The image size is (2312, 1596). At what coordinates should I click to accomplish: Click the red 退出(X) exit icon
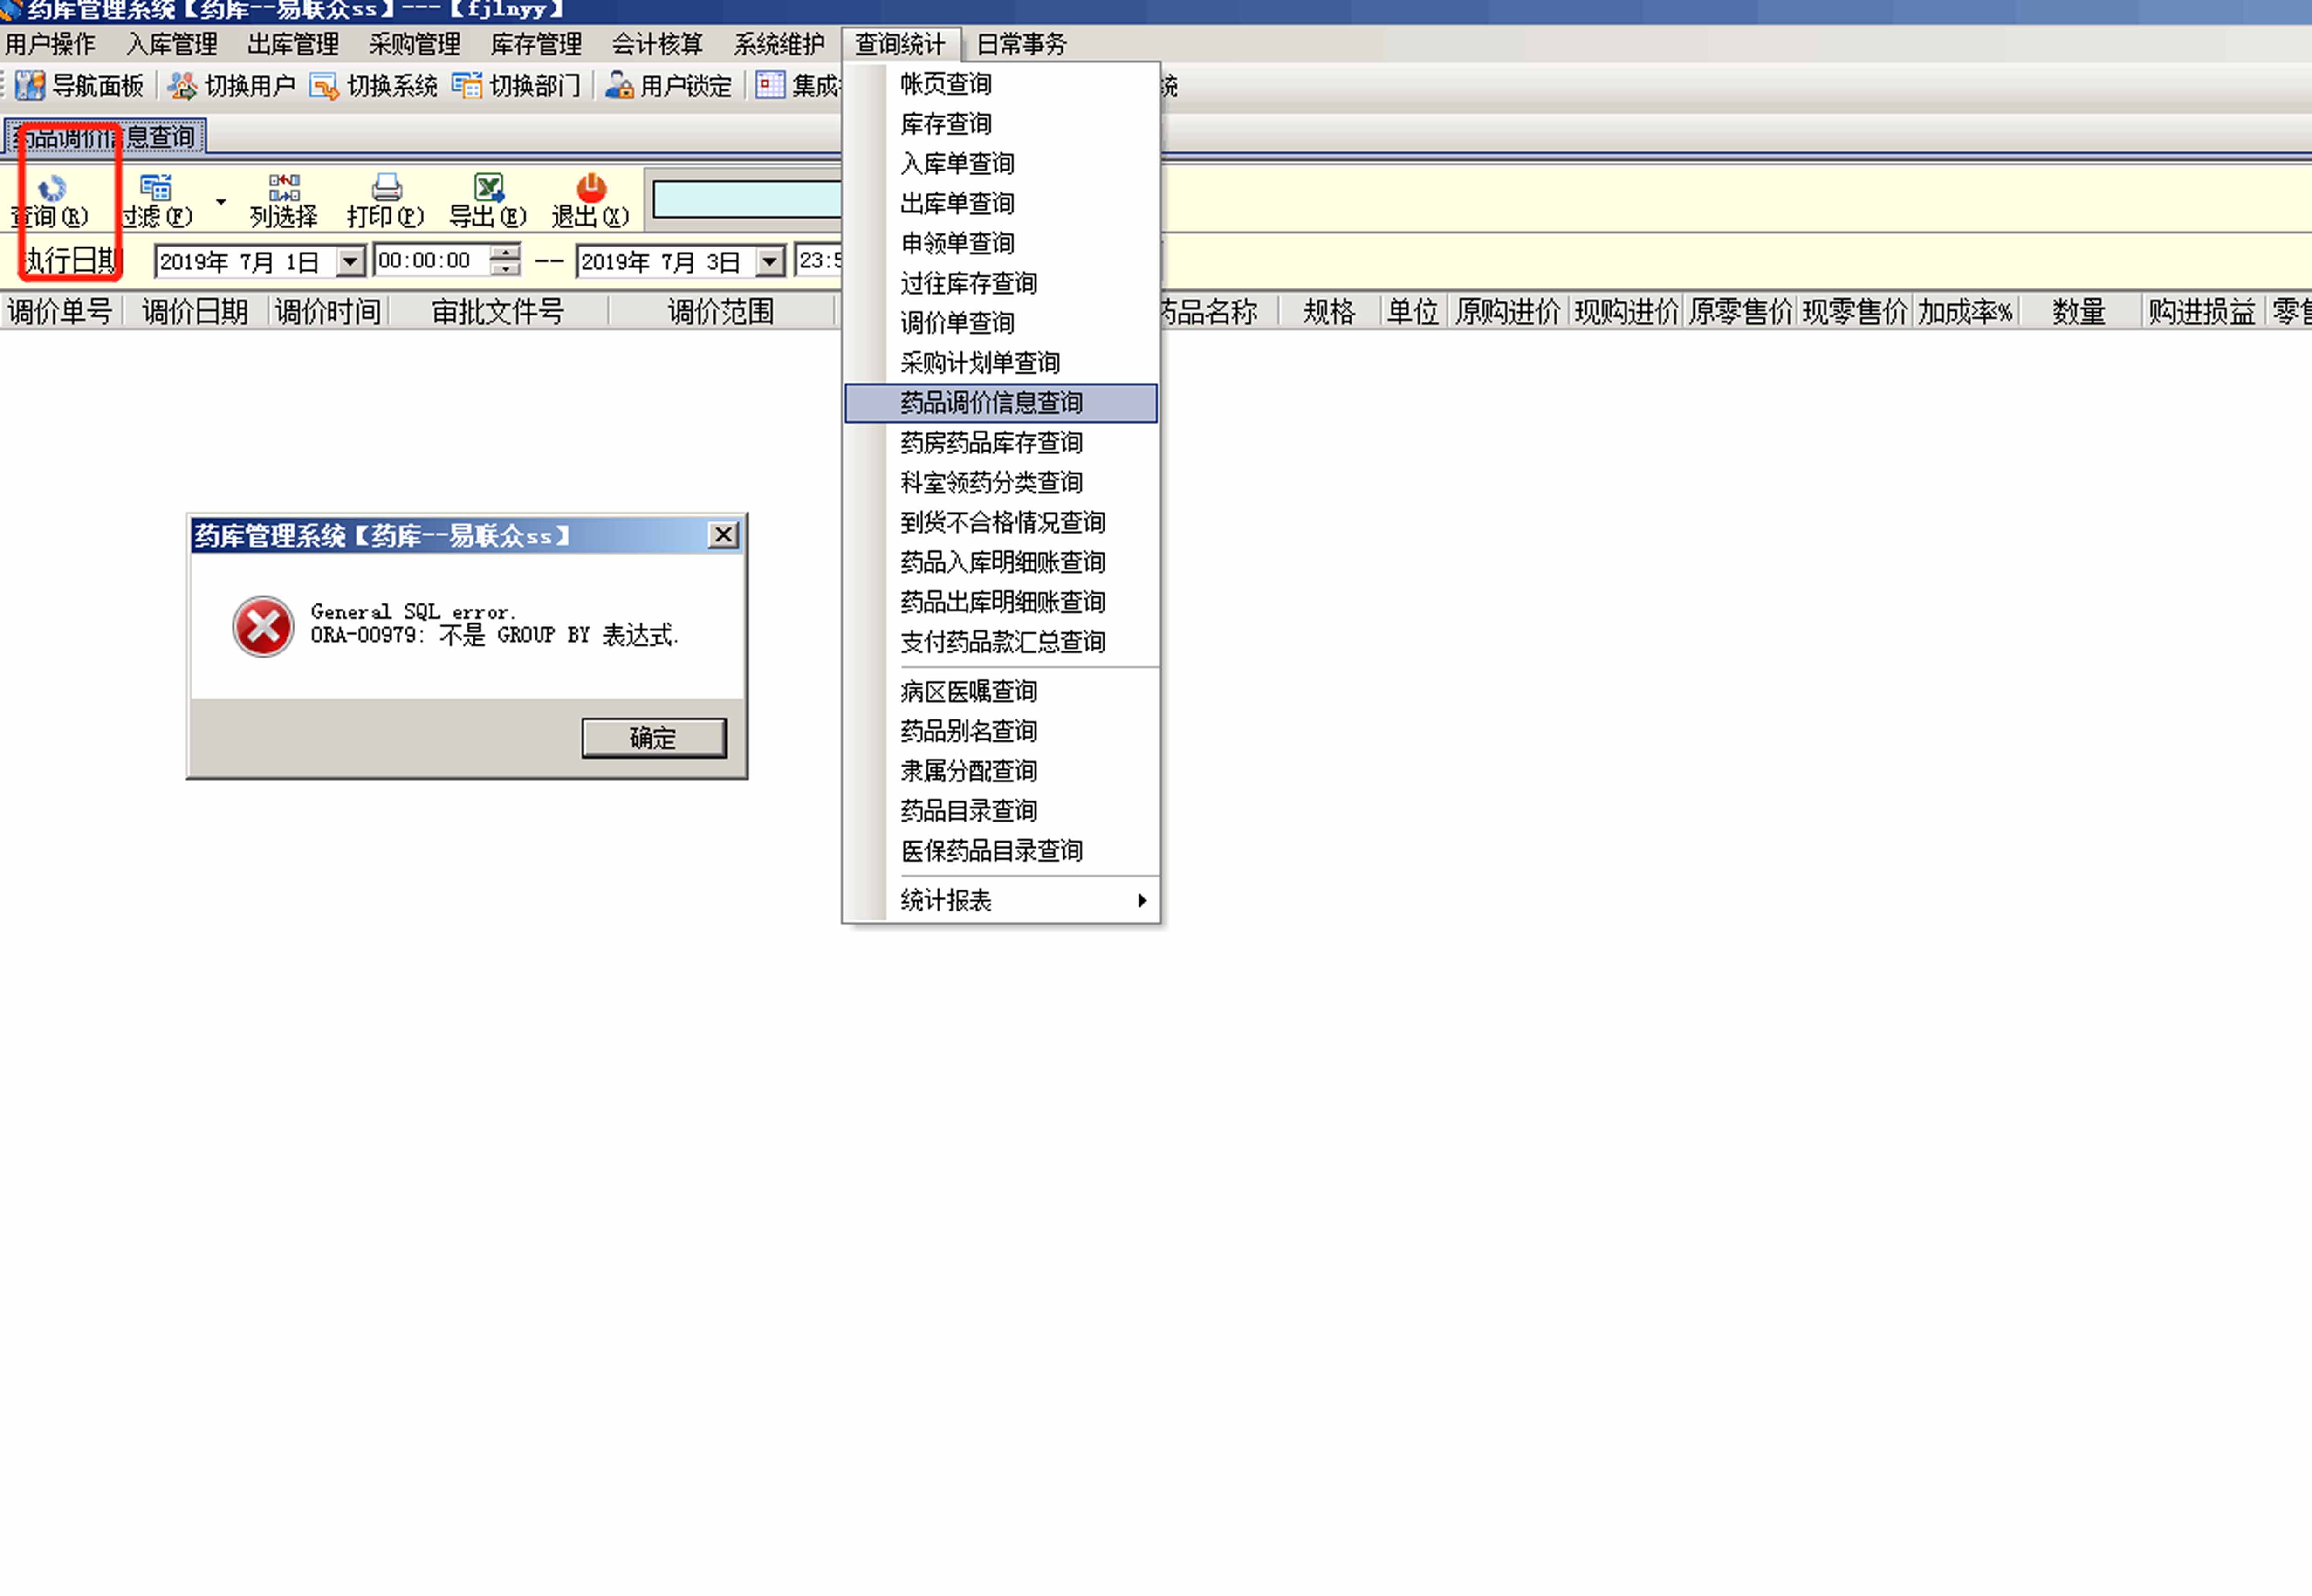[x=591, y=188]
